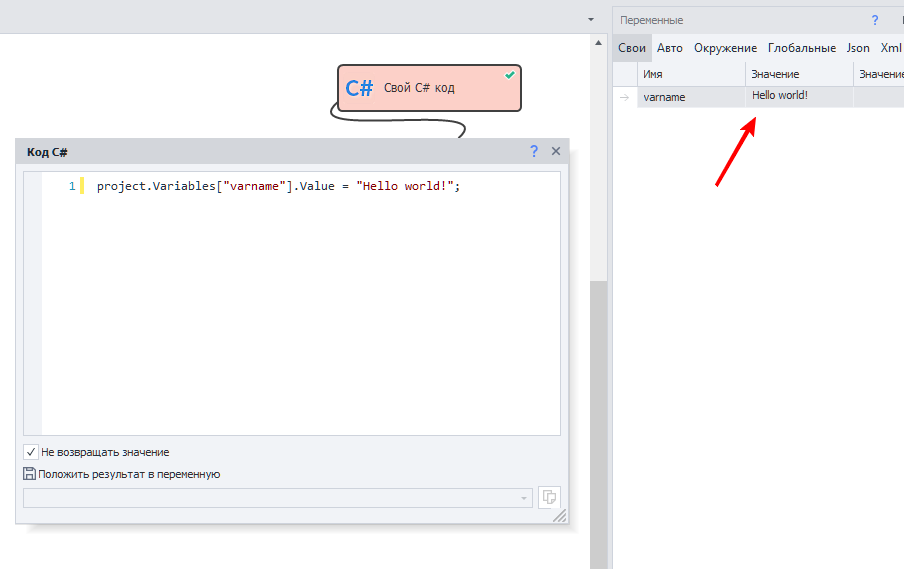Expand the tab list dropdown arrow above canvas

tap(591, 19)
